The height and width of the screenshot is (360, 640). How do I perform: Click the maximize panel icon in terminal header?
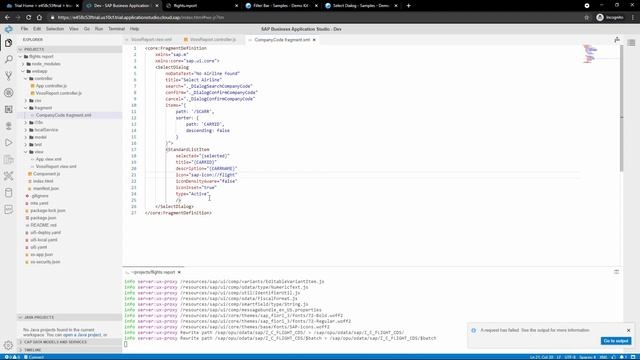coord(616,272)
